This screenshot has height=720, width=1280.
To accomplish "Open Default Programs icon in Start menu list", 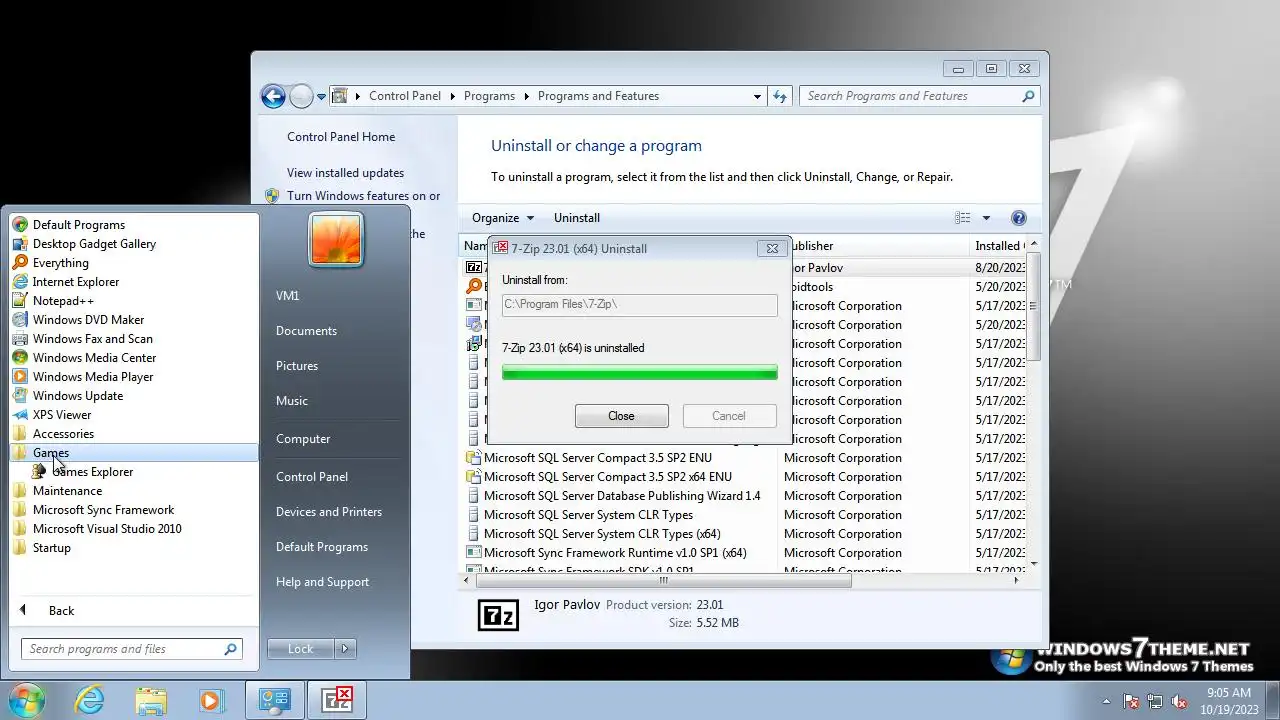I will [20, 225].
